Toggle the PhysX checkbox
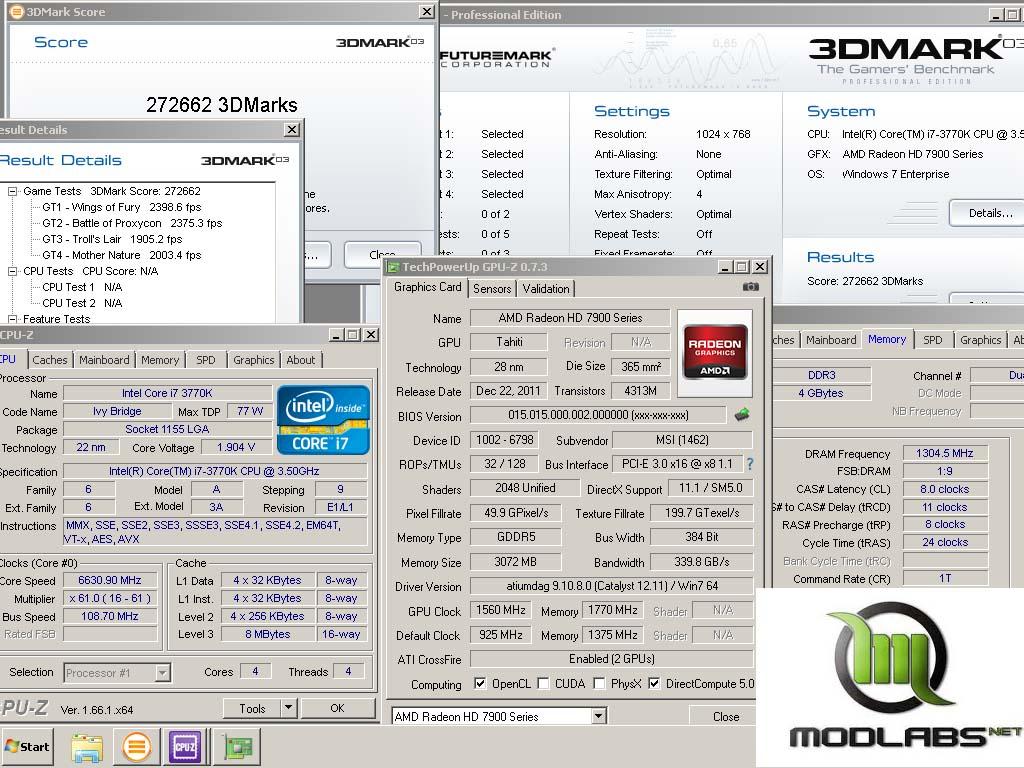The width and height of the screenshot is (1024, 768). 599,683
